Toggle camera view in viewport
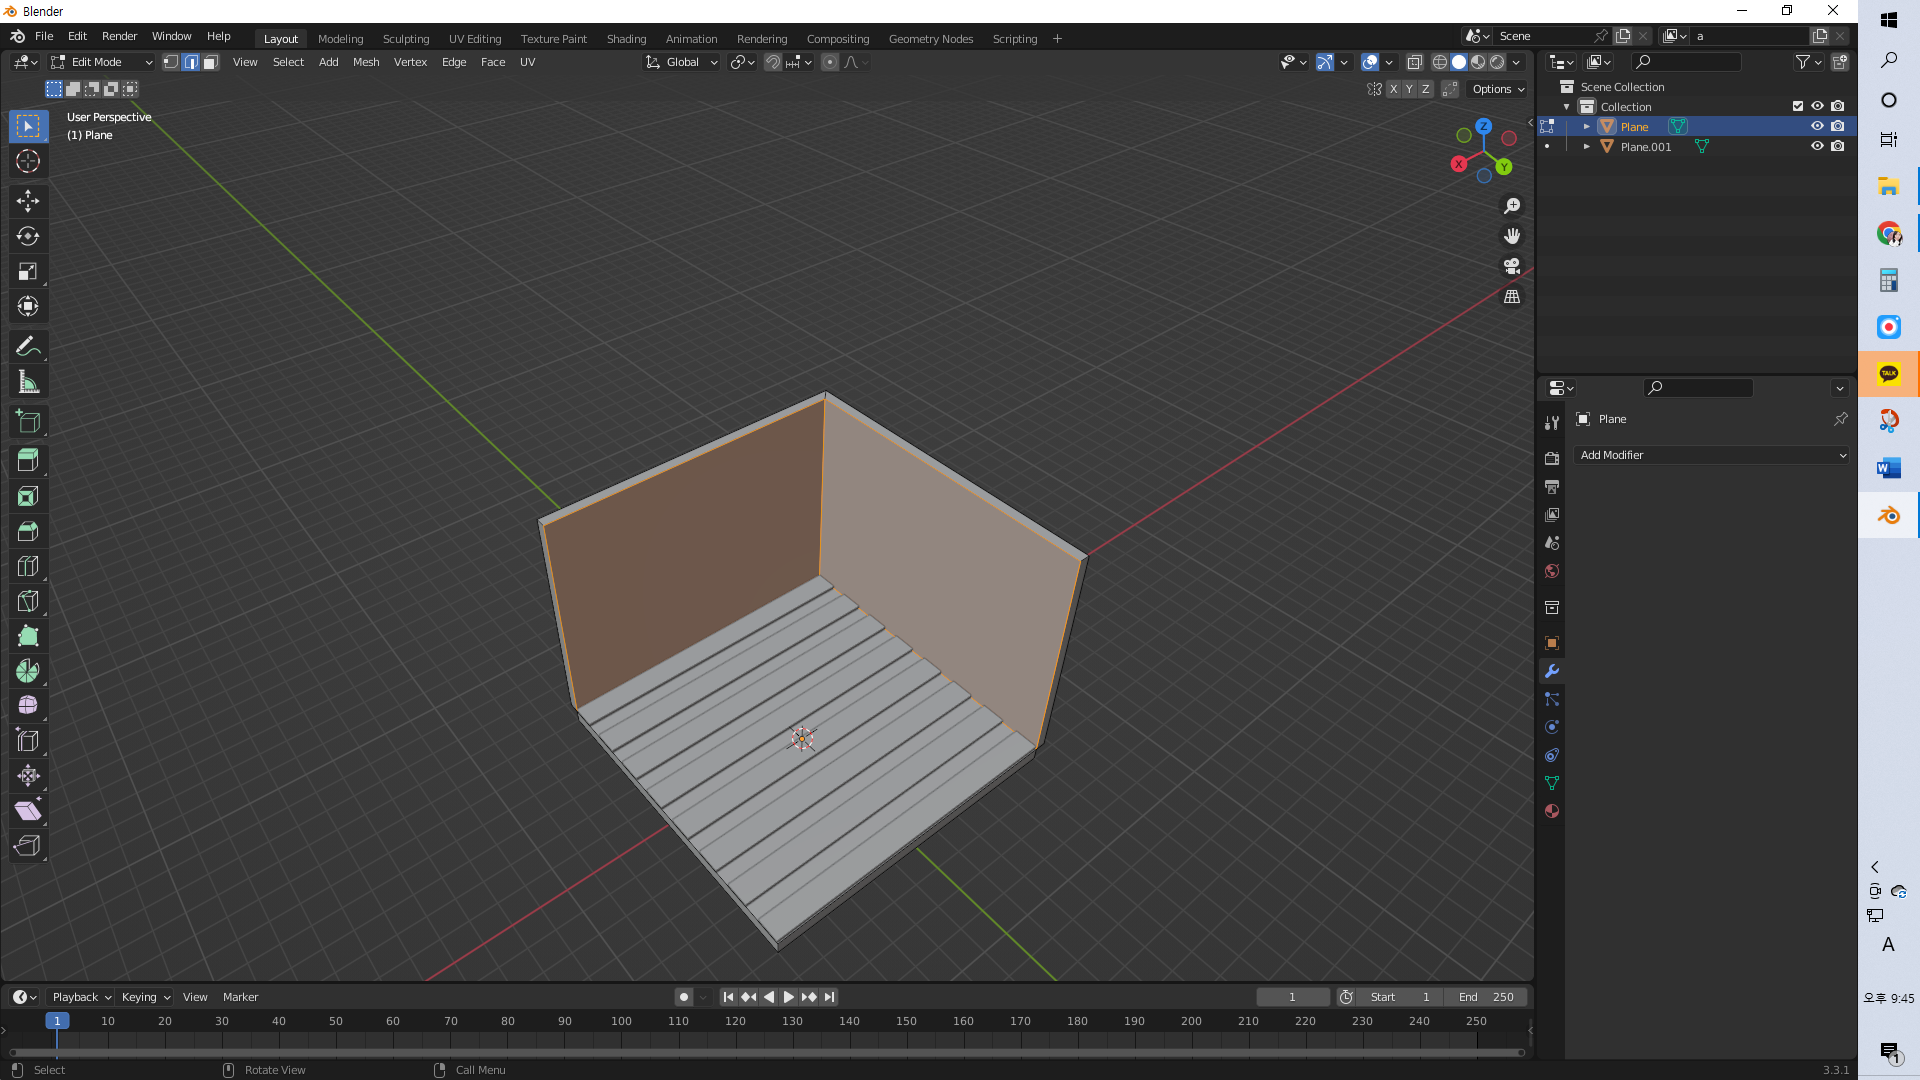The height and width of the screenshot is (1080, 1920). tap(1512, 266)
